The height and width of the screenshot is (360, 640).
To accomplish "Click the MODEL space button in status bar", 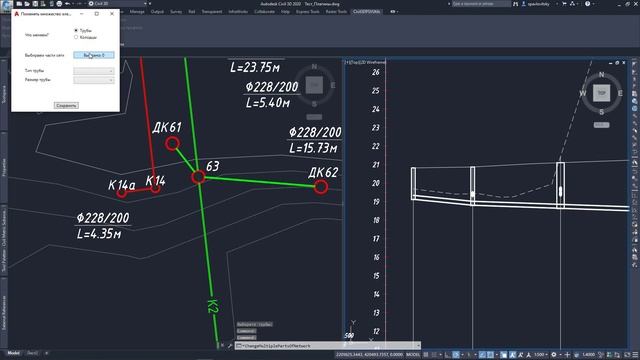I will 413,355.
